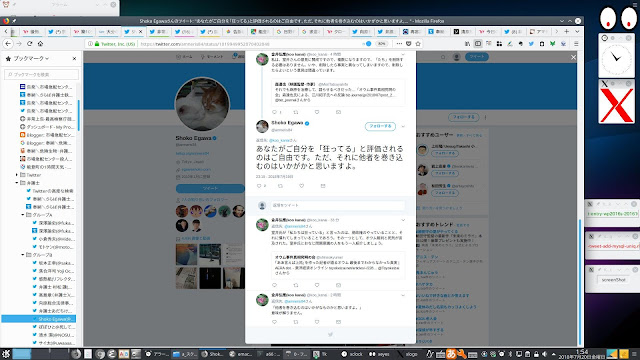Retweet Shoko Egawa's main tweet
The image size is (640, 360).
pyautogui.click(x=280, y=186)
